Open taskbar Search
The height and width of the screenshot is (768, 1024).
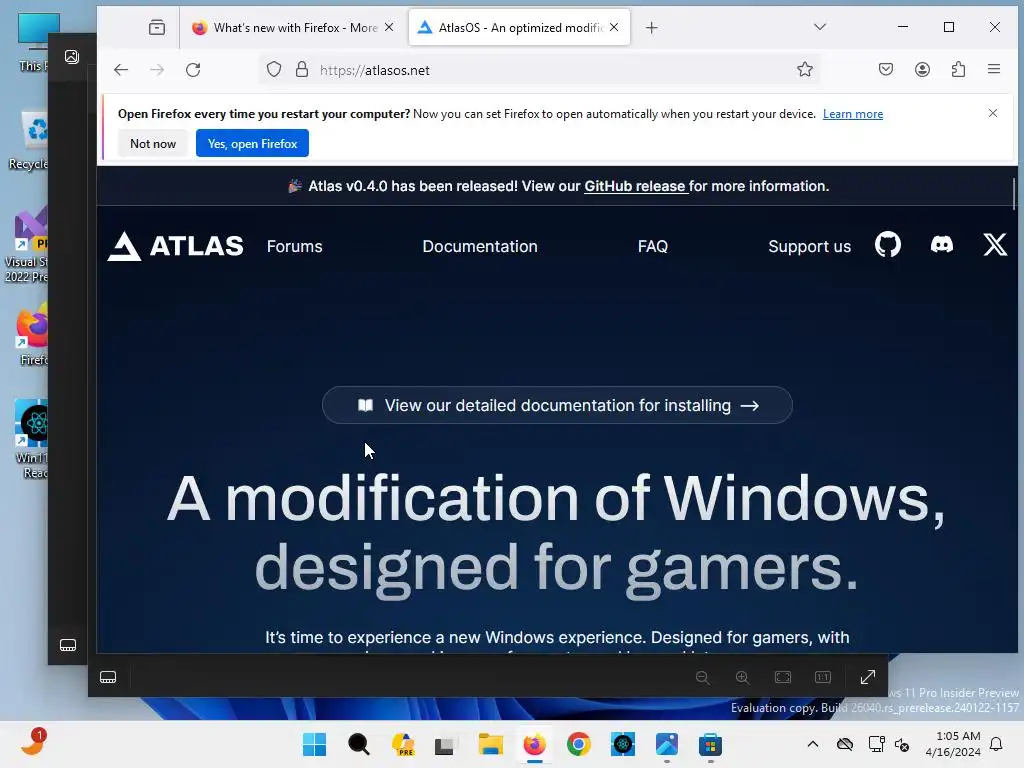(359, 744)
